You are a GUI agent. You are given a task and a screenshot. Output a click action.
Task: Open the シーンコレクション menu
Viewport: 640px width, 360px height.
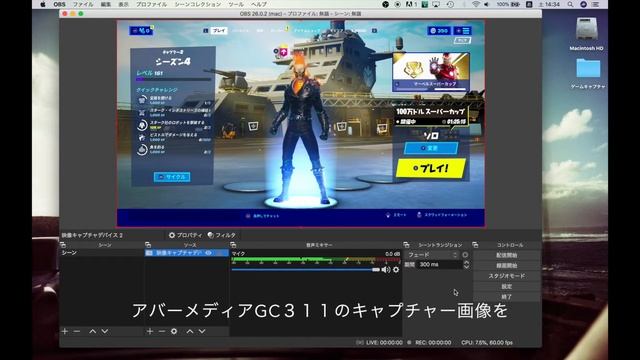[x=198, y=4]
